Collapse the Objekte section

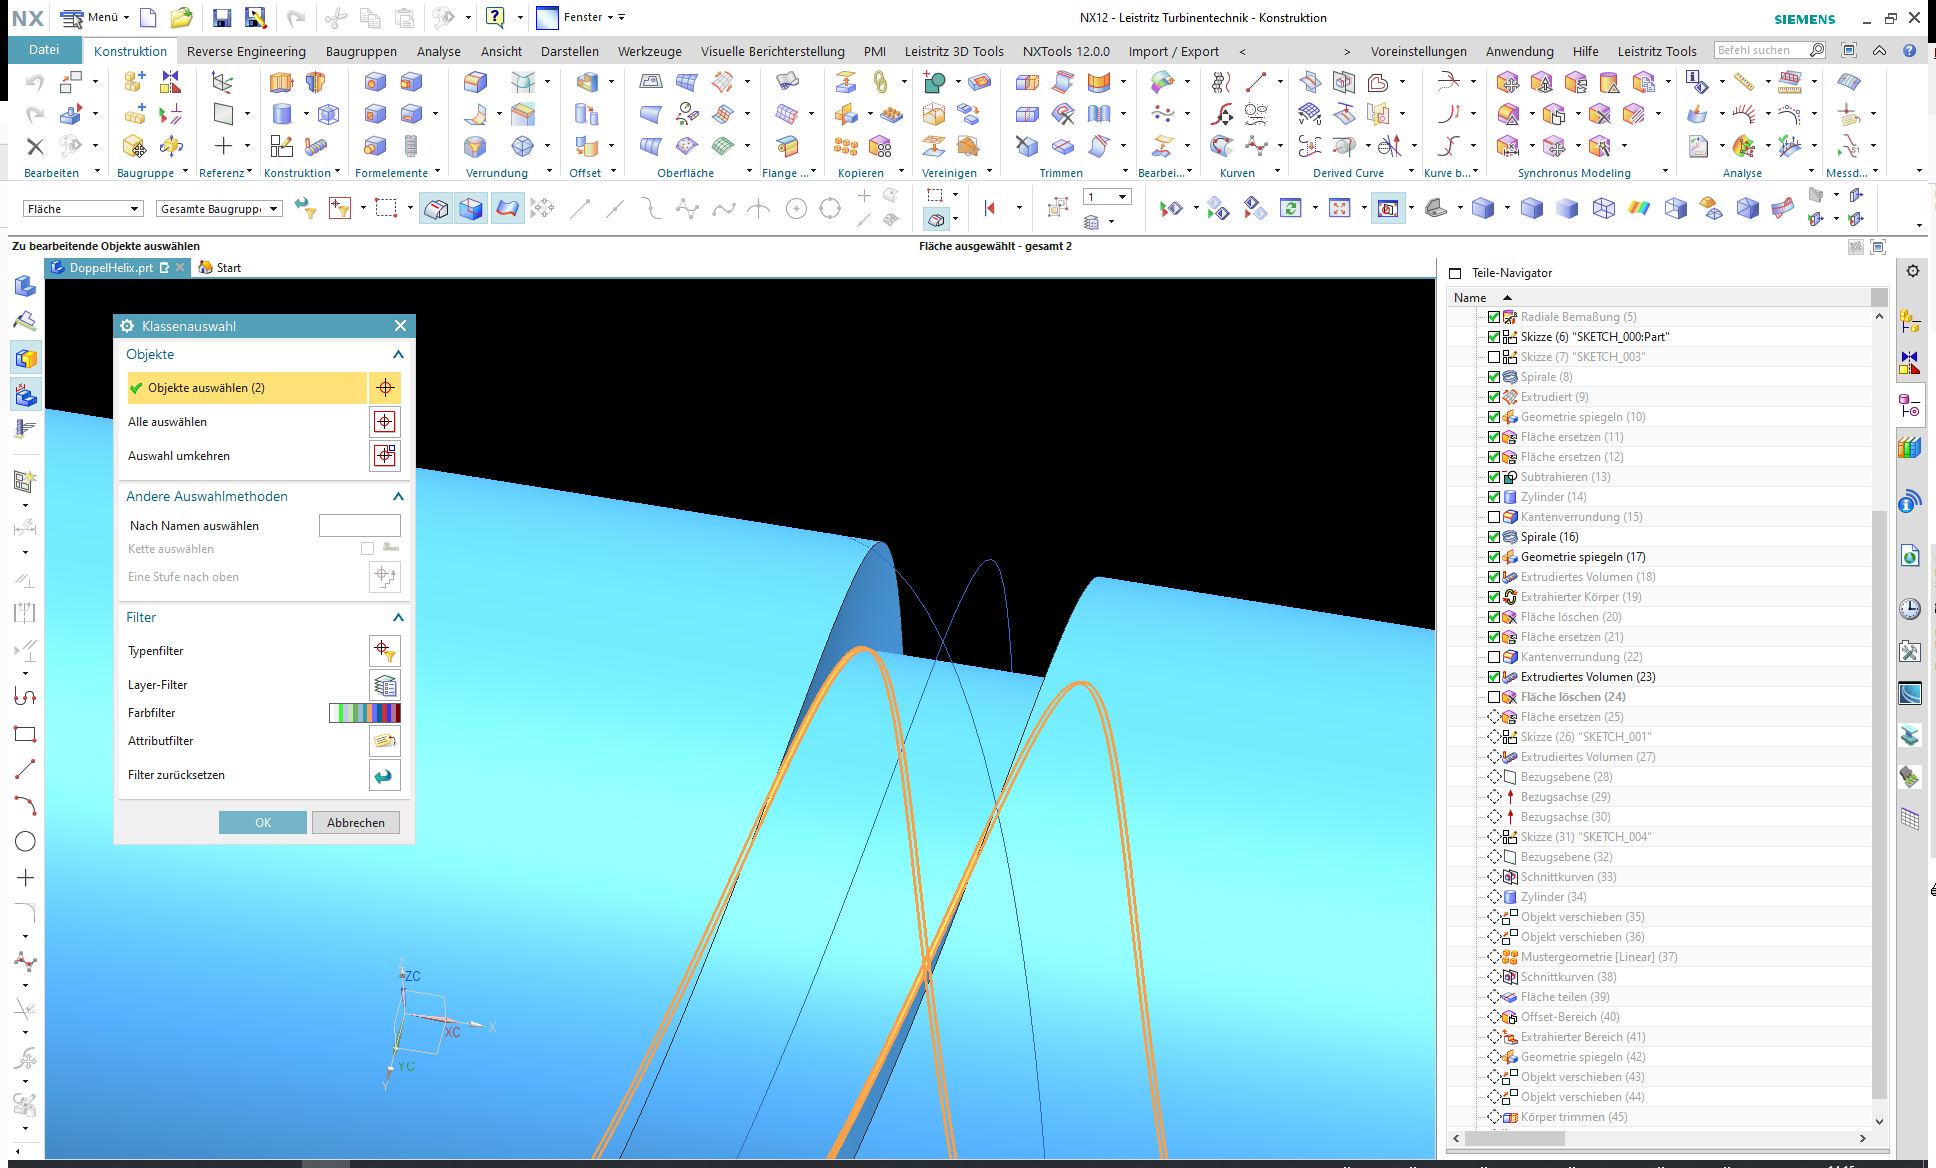point(398,355)
